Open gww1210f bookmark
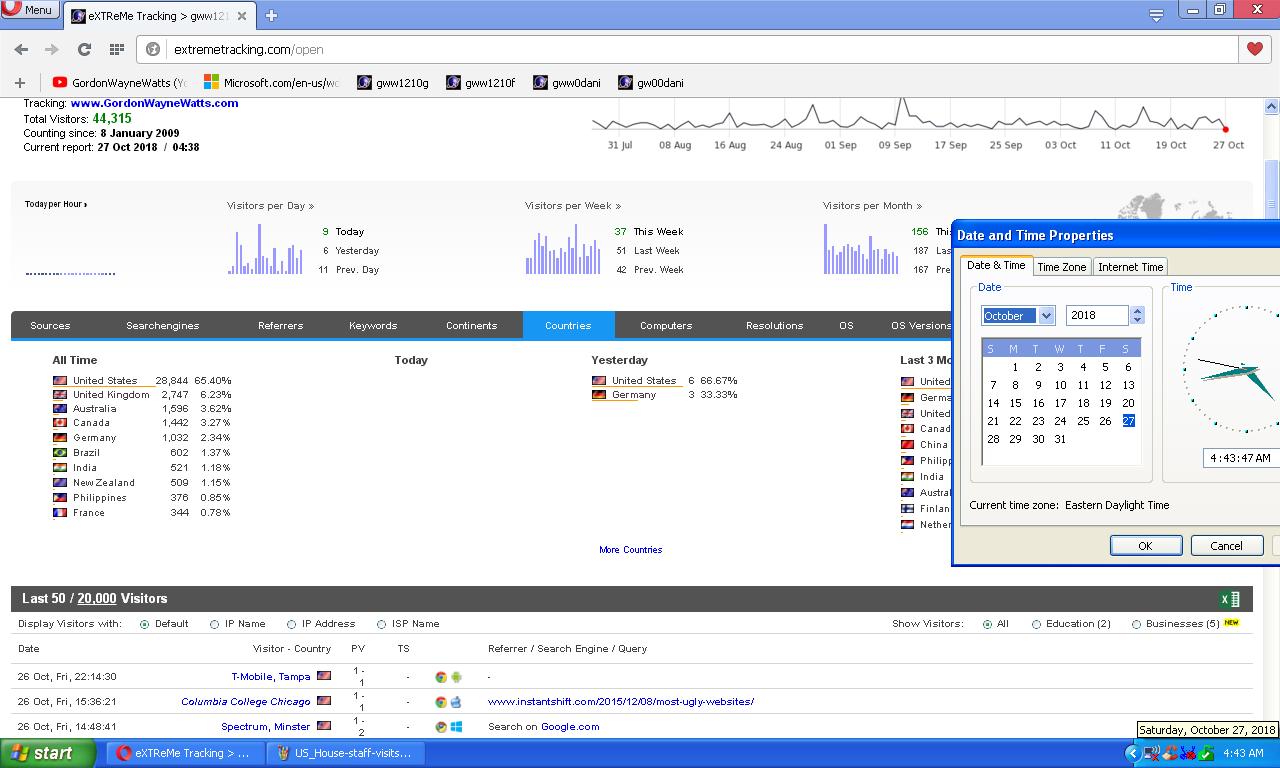 (x=481, y=83)
